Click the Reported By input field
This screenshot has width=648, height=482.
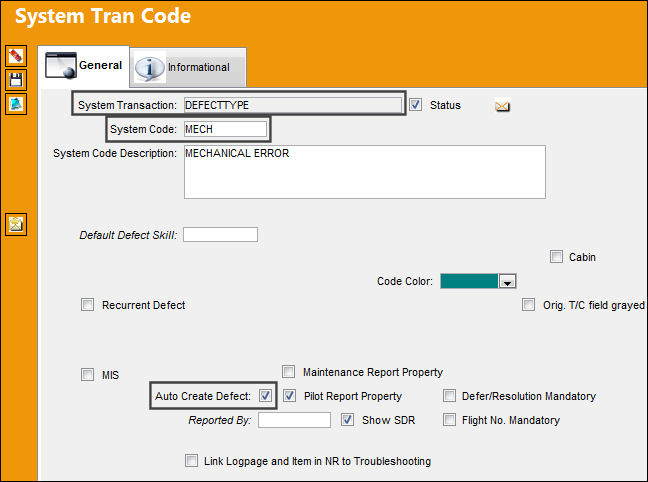(x=294, y=420)
